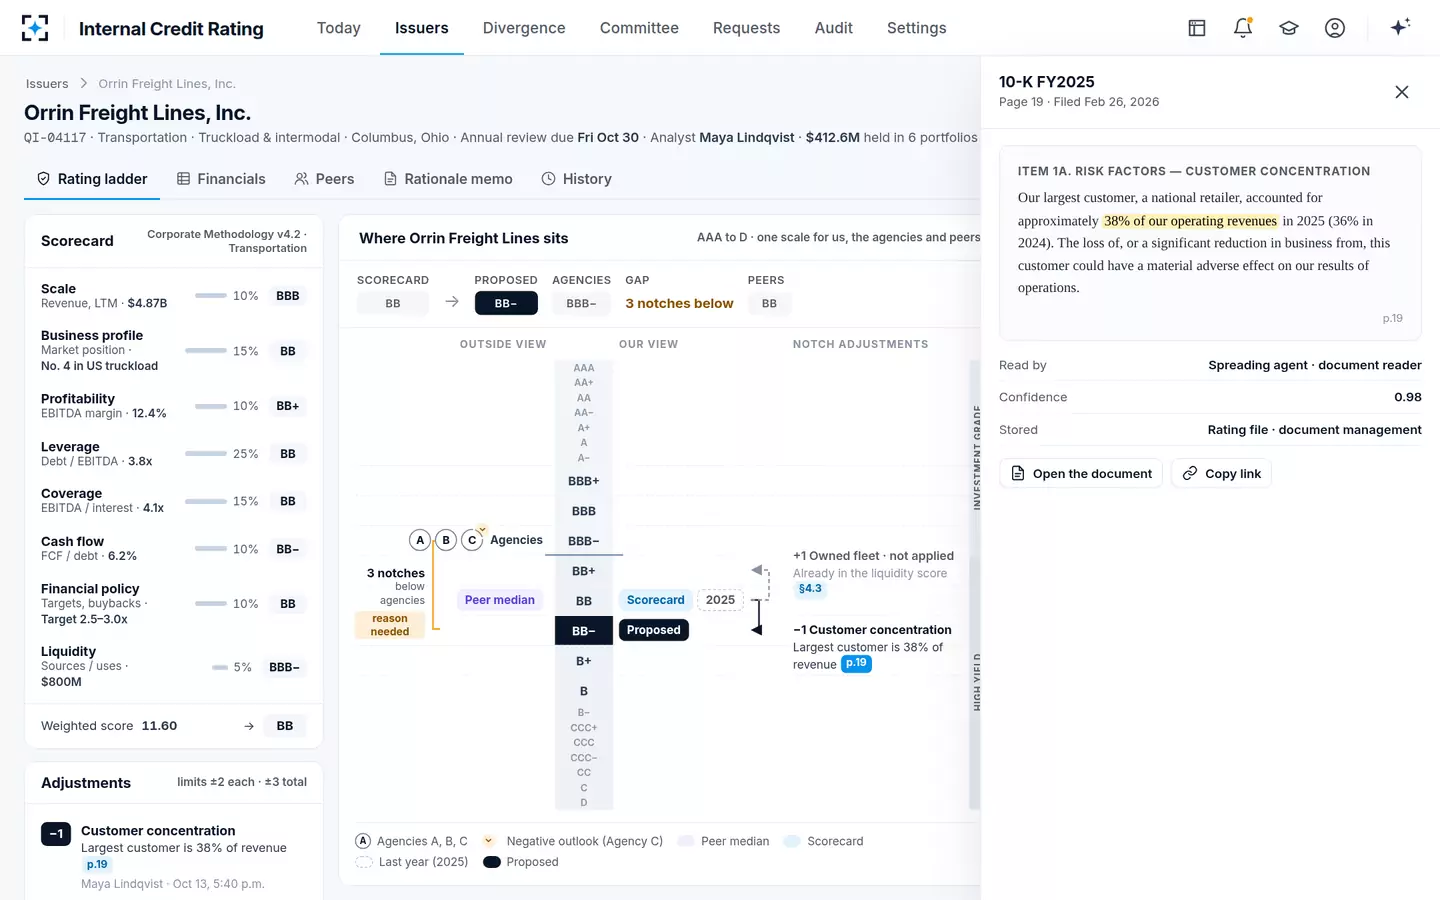Click the Leverage 25% weight bar

coord(206,454)
